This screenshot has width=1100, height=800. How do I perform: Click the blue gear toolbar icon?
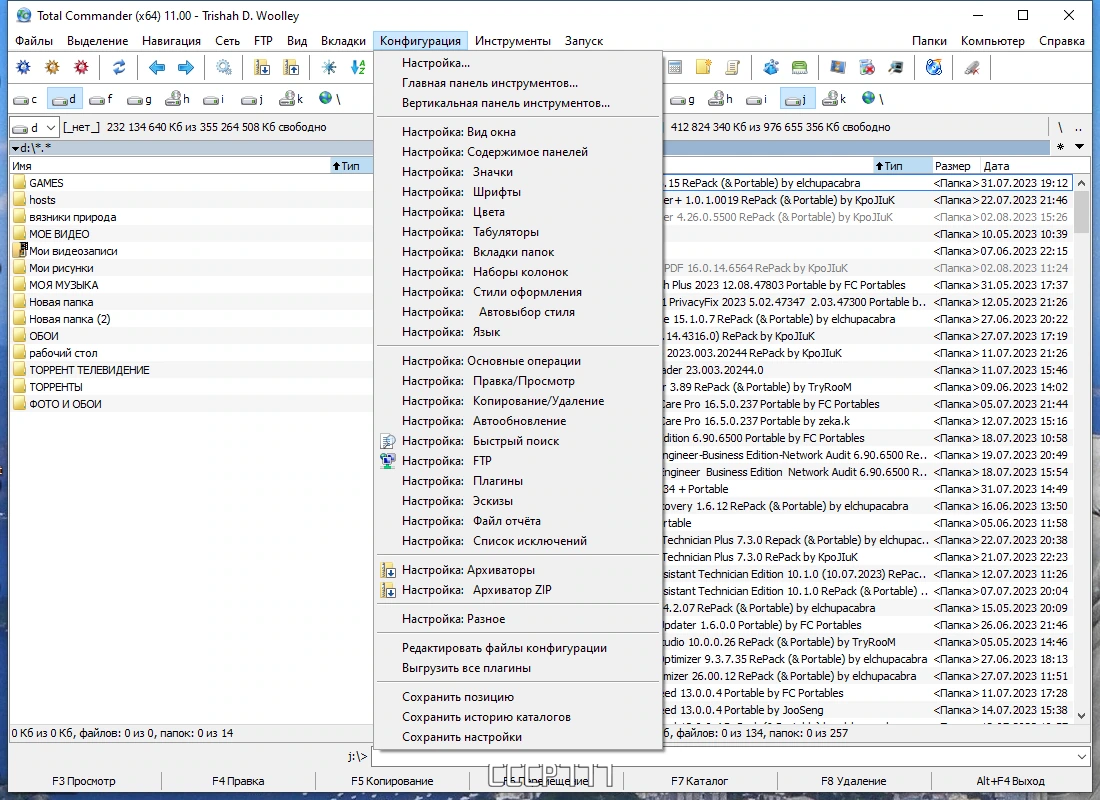(x=24, y=67)
